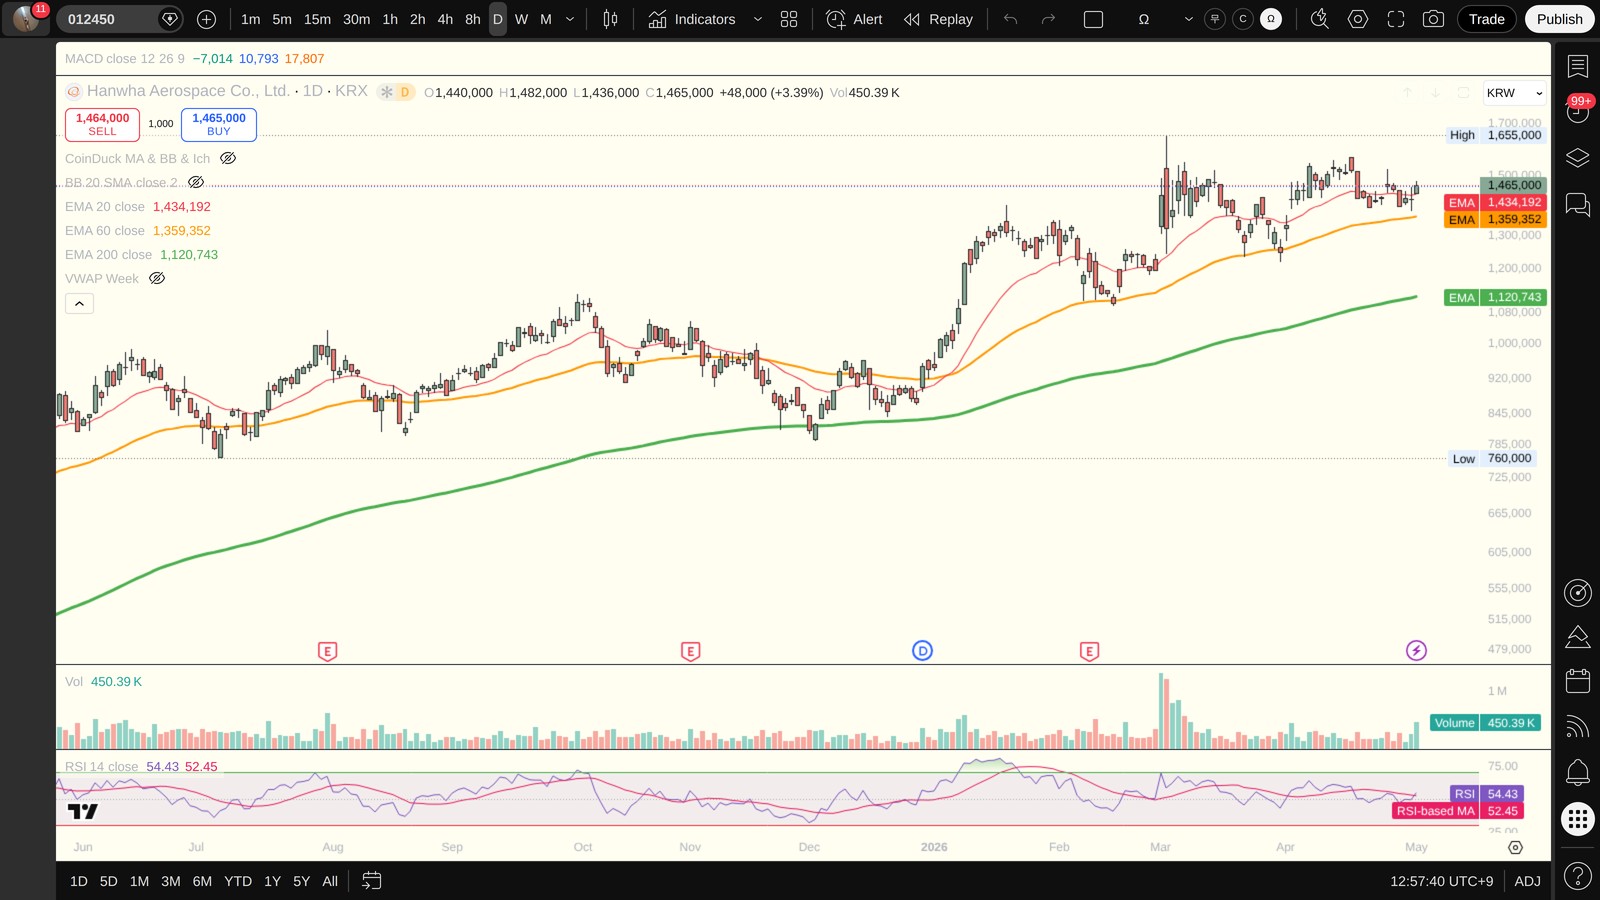Toggle visibility of VWAP Week indicator
This screenshot has width=1600, height=900.
tap(157, 278)
